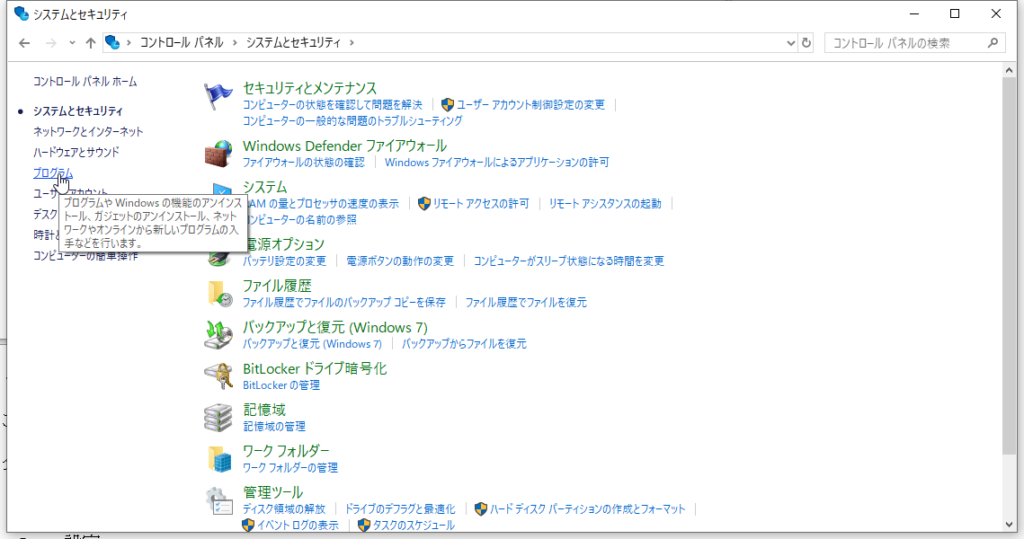
Task: Open システム heading link
Action: [x=264, y=187]
